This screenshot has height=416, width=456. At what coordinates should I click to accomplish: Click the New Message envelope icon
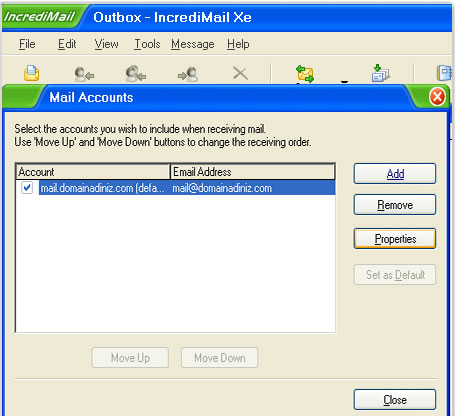31,73
